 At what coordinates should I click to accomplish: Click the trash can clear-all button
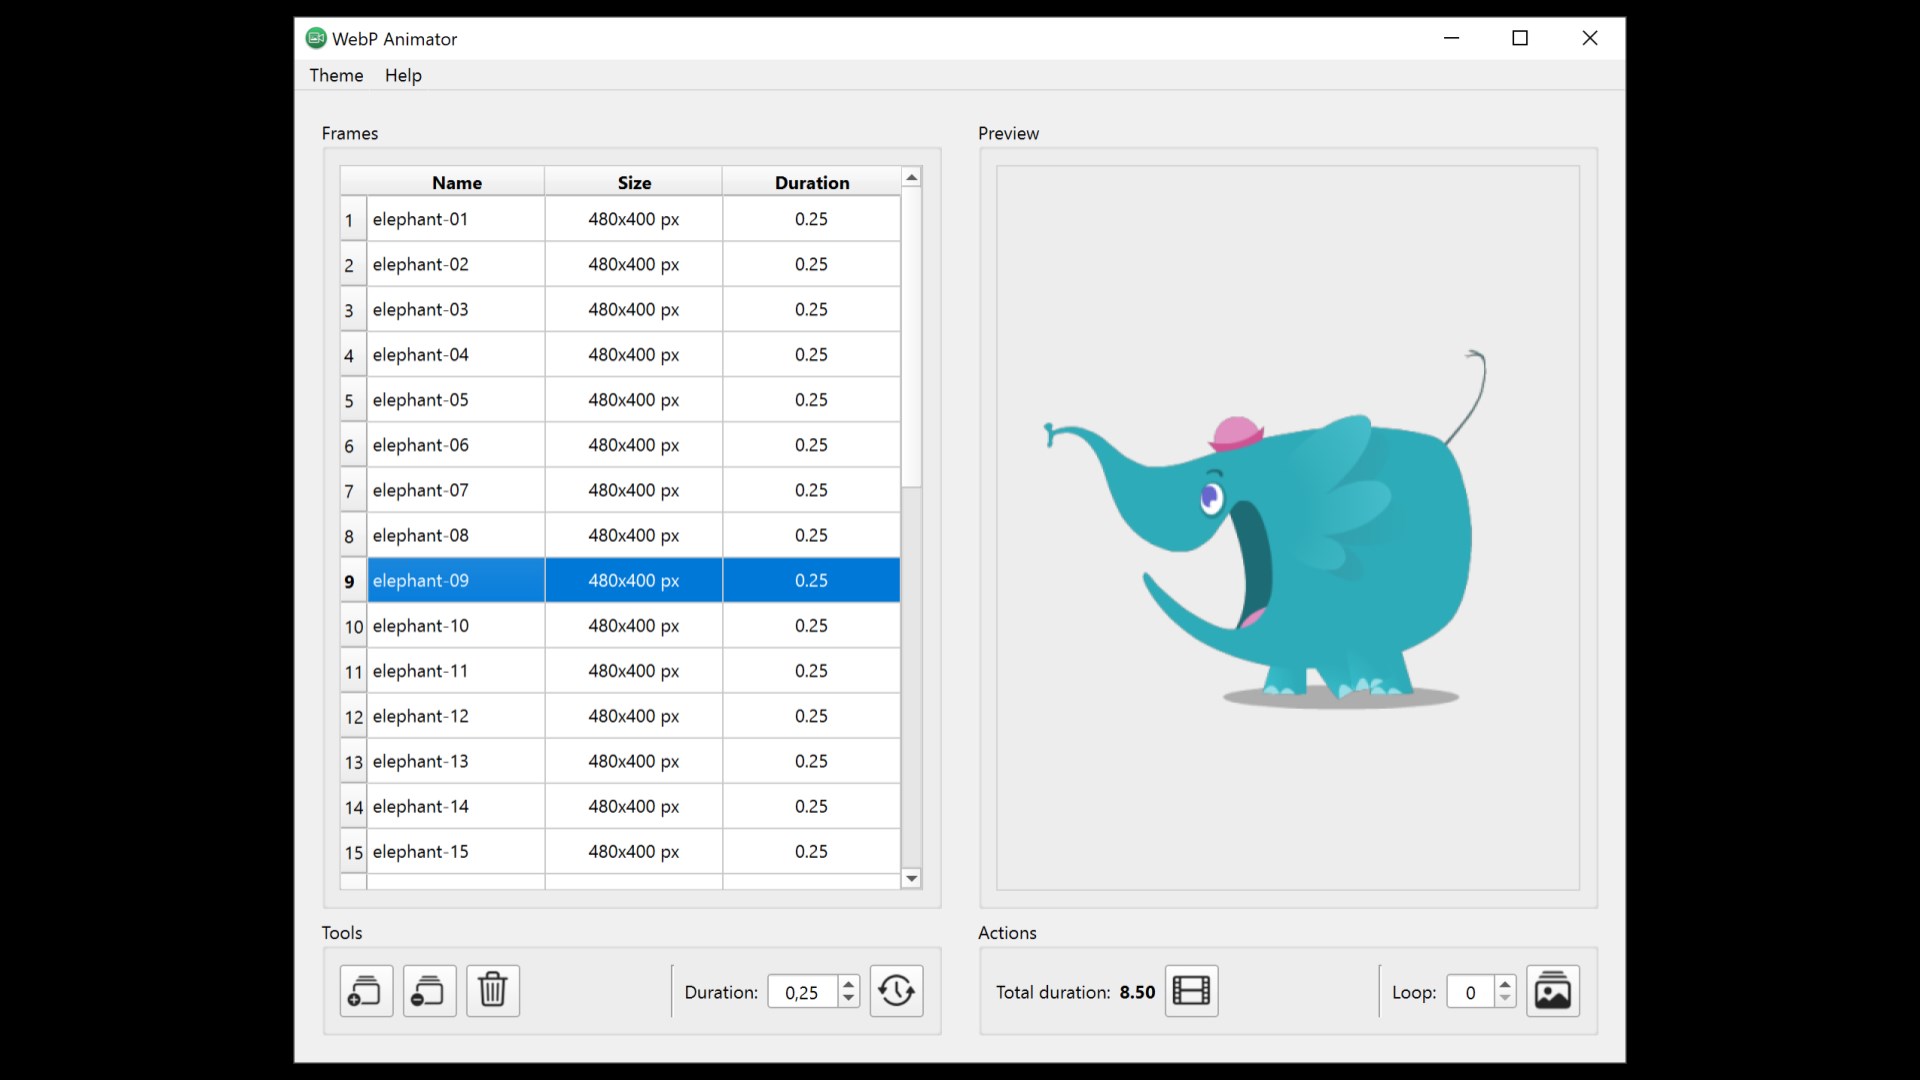[x=493, y=991]
